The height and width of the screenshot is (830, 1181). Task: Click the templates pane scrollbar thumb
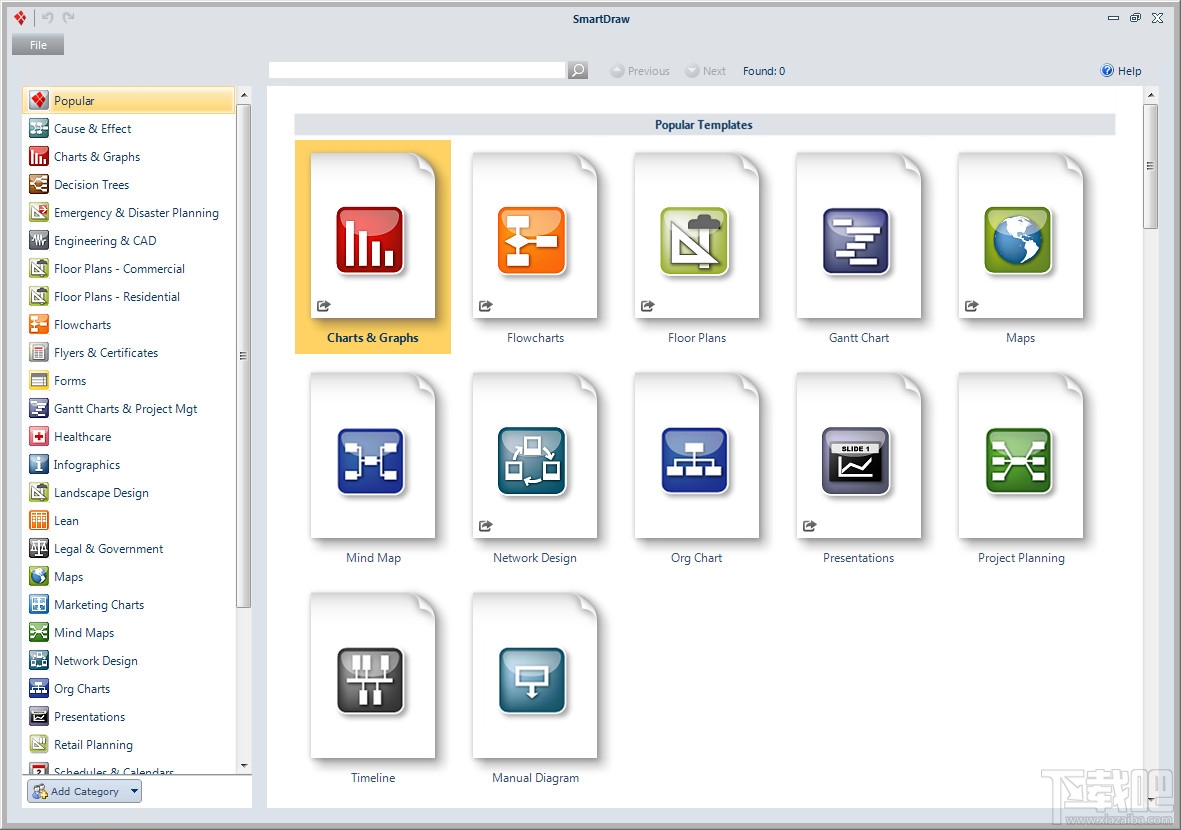tap(1150, 166)
